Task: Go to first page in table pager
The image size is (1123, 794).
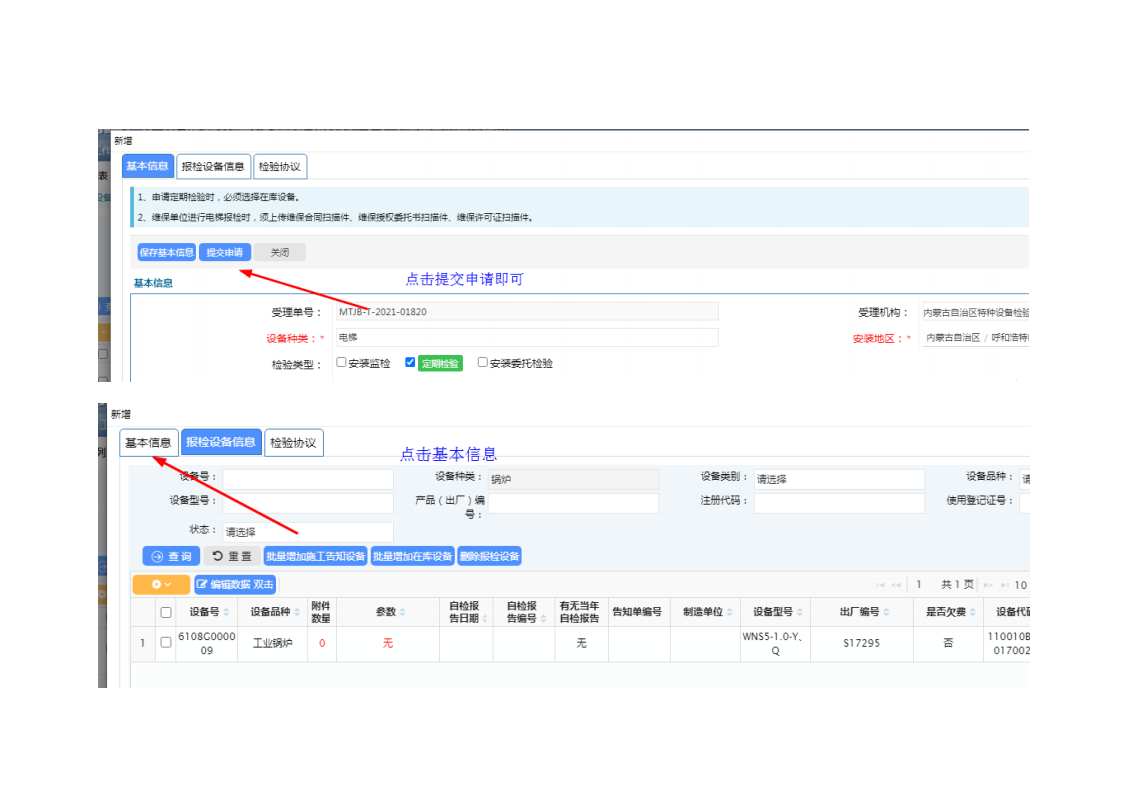Action: click(880, 585)
